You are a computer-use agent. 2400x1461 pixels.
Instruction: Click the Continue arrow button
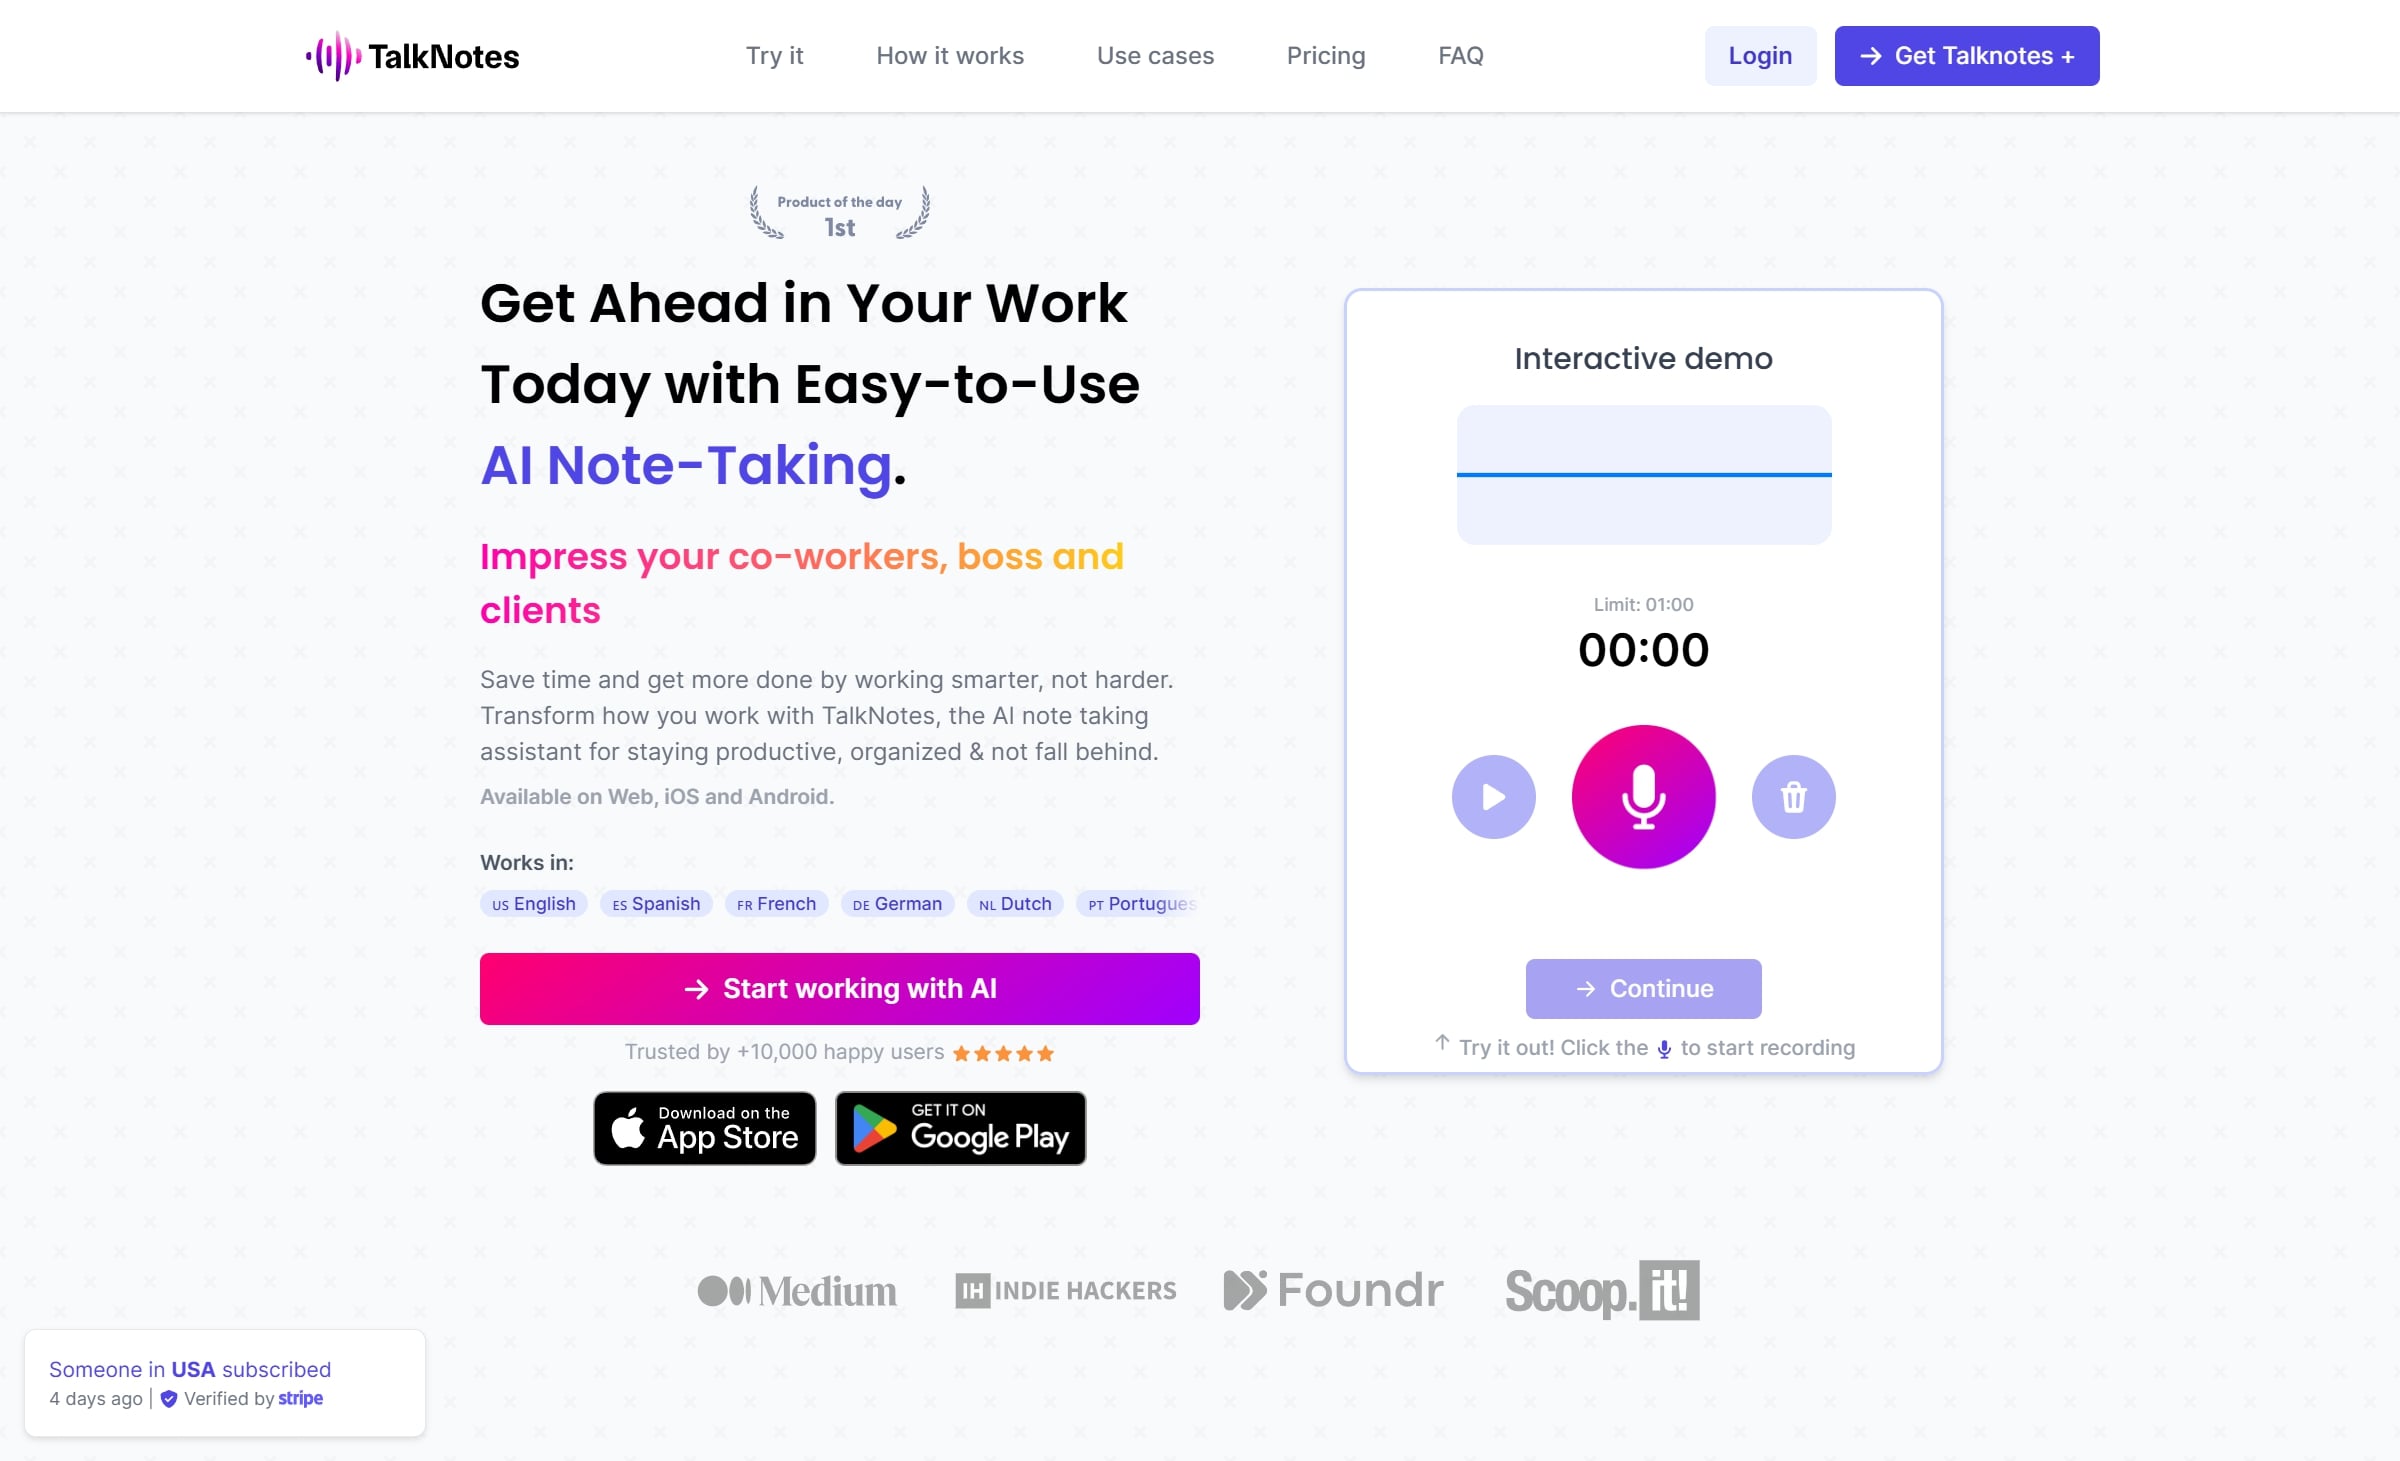point(1642,988)
